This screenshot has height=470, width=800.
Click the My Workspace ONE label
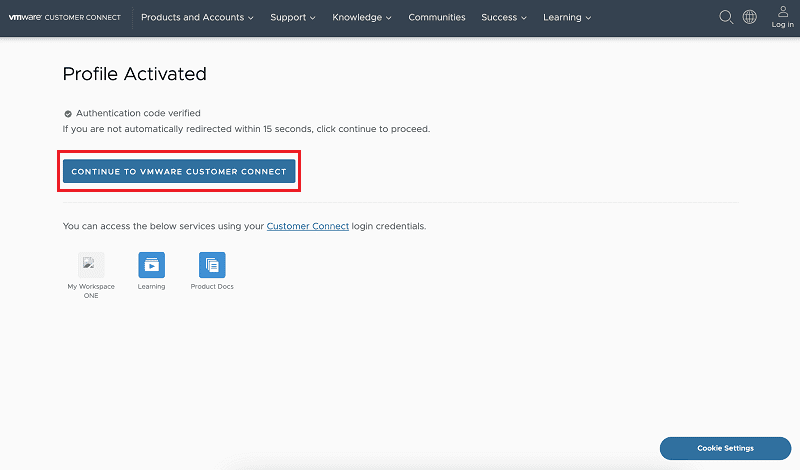click(x=91, y=291)
